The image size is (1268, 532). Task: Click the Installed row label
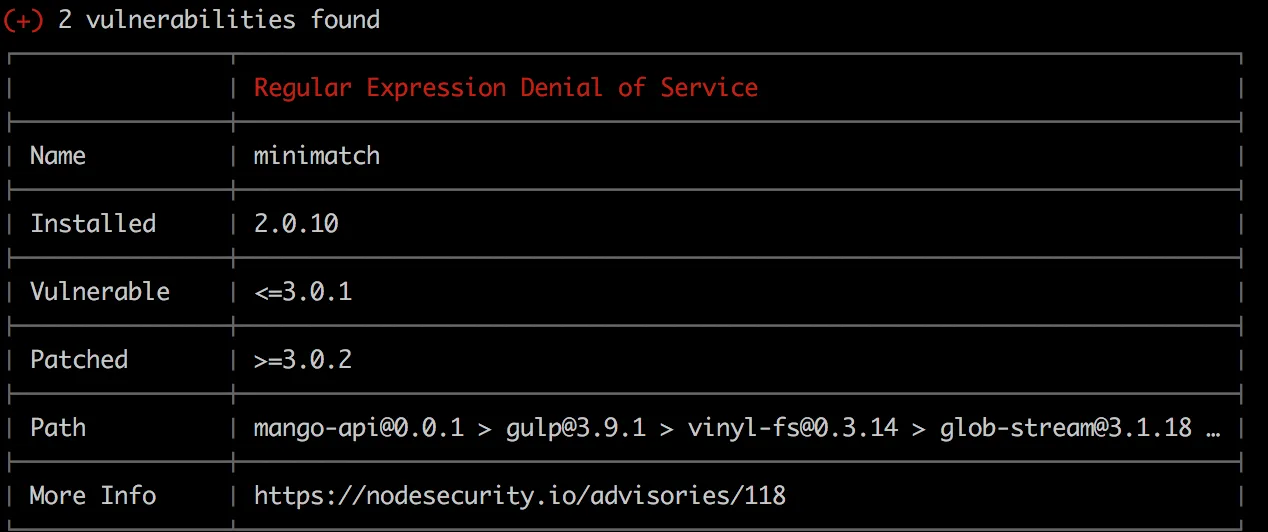[x=93, y=224]
